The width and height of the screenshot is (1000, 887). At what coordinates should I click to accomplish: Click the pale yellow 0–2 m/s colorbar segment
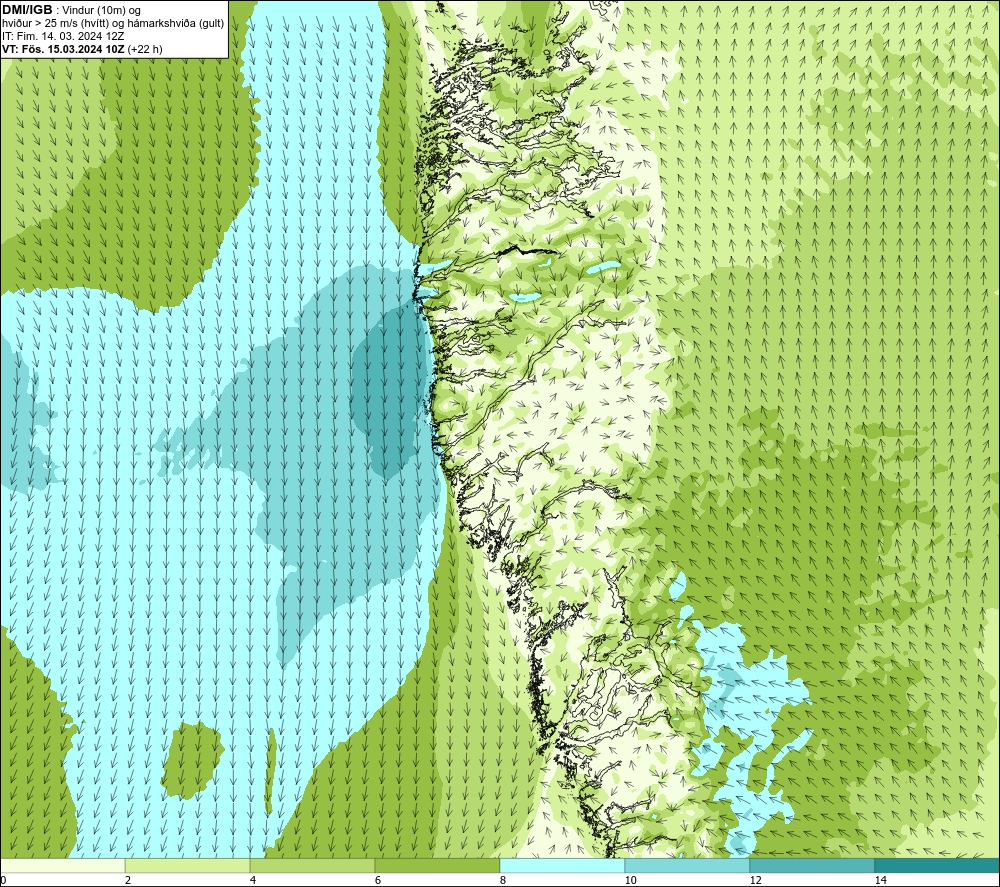point(62,865)
